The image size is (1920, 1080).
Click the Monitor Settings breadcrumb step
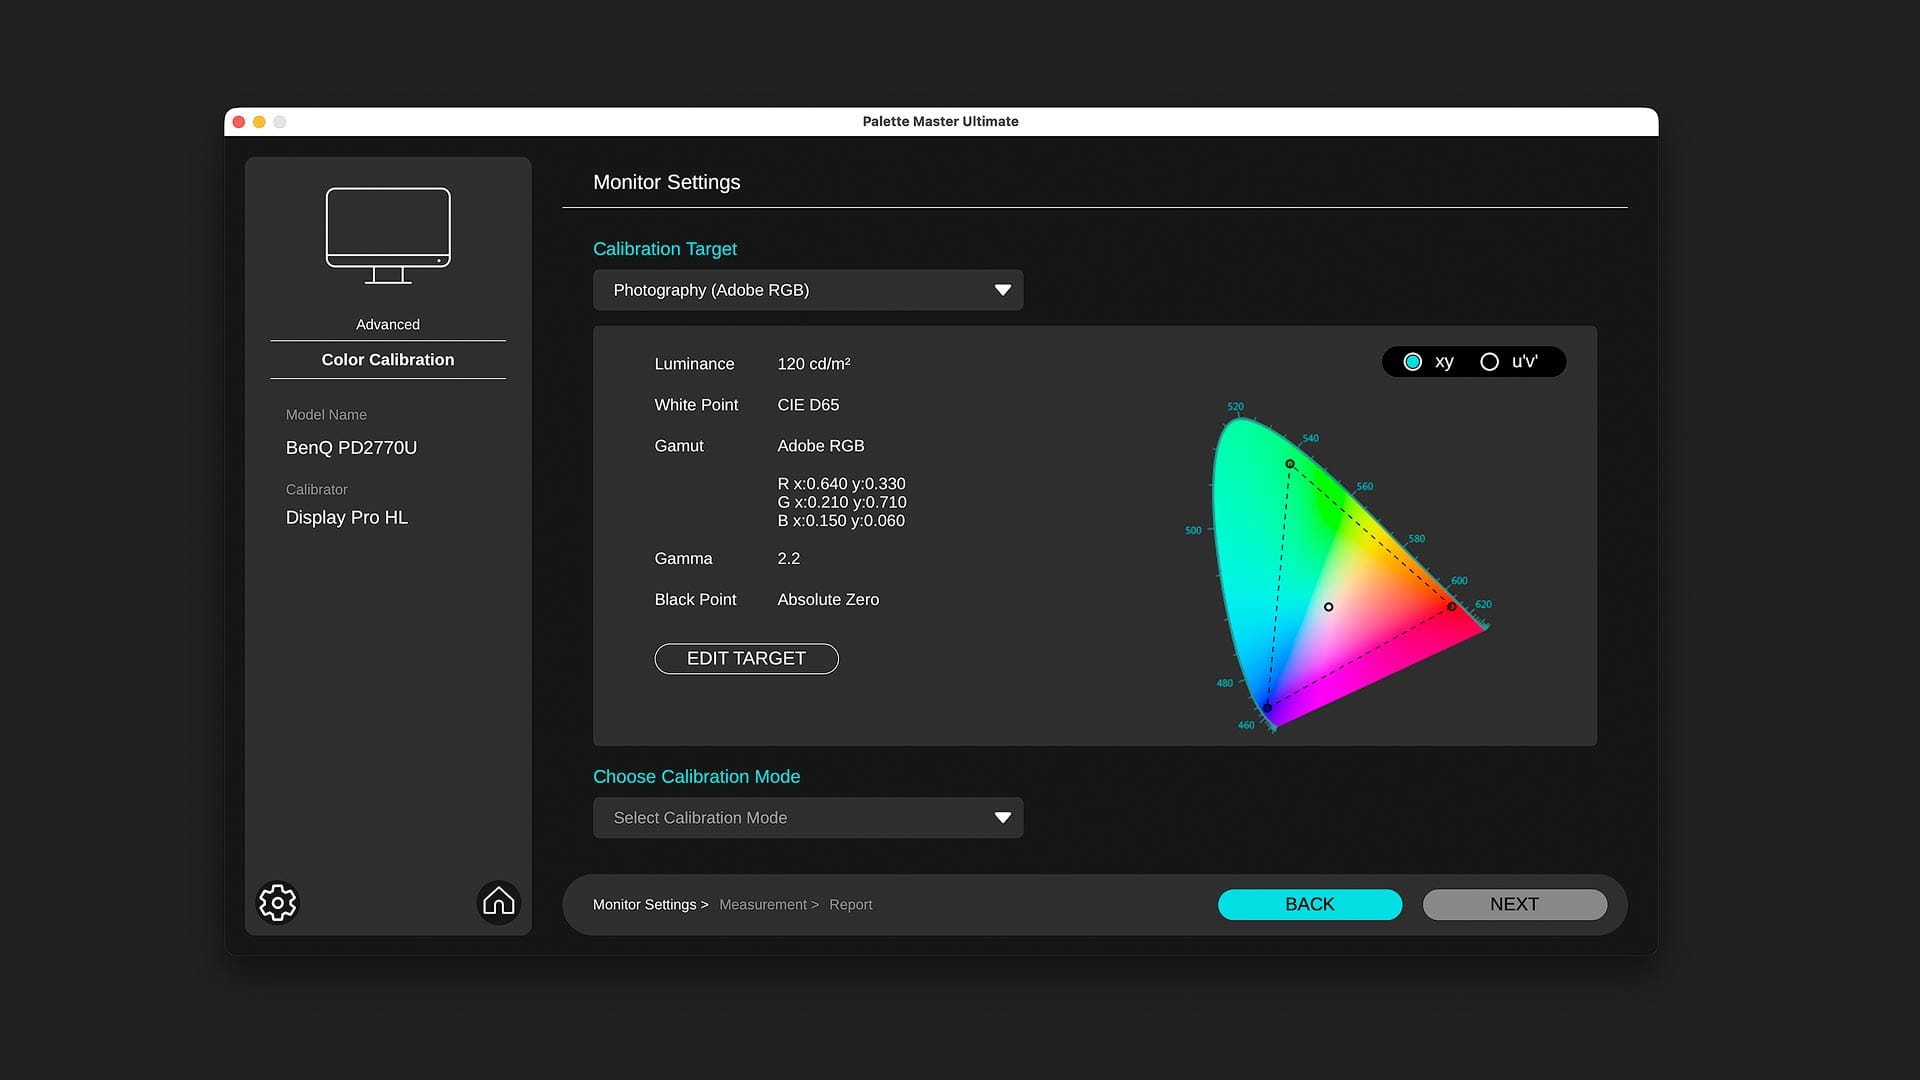click(x=645, y=905)
